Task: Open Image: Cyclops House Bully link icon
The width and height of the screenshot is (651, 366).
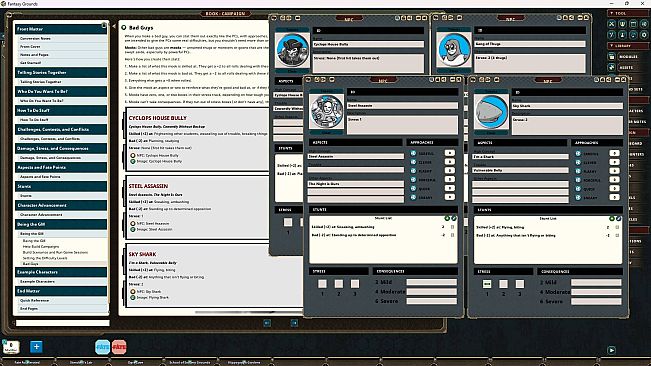Action: pos(133,161)
